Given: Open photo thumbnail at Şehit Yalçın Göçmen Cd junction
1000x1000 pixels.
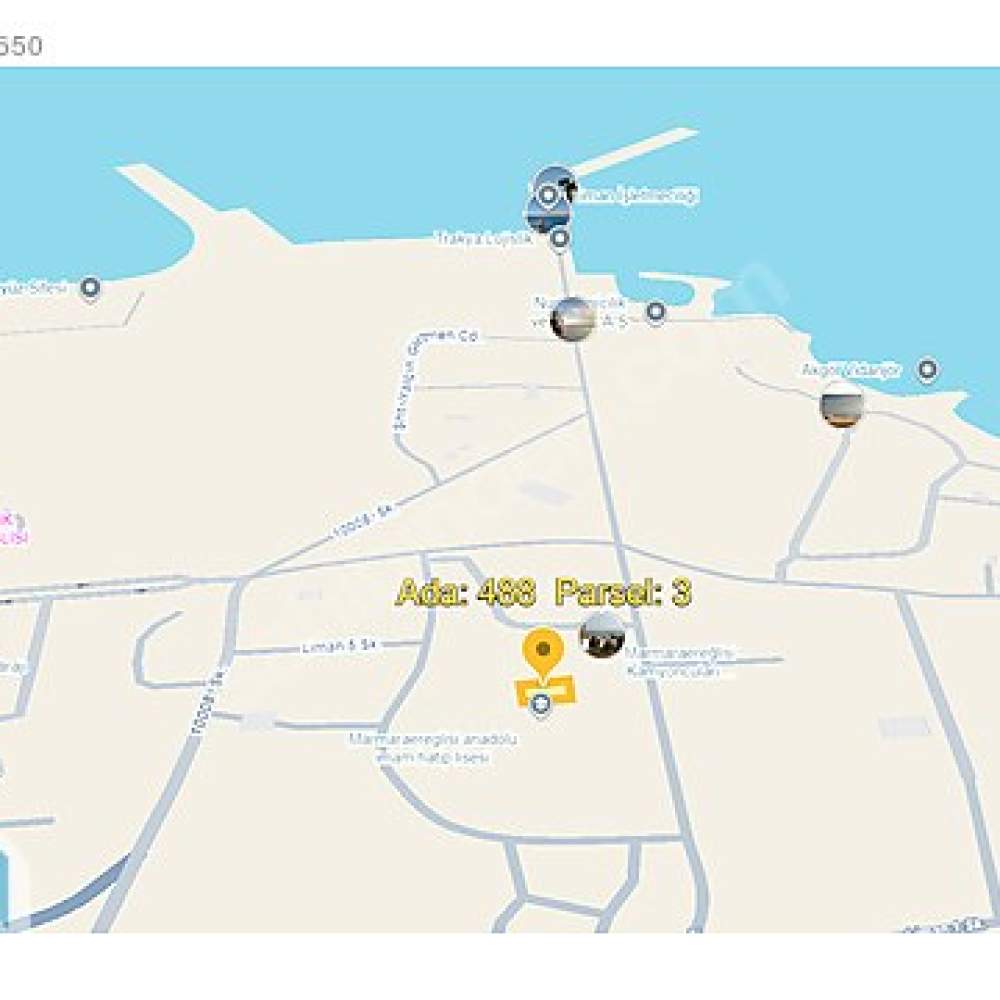Looking at the screenshot, I should point(573,319).
